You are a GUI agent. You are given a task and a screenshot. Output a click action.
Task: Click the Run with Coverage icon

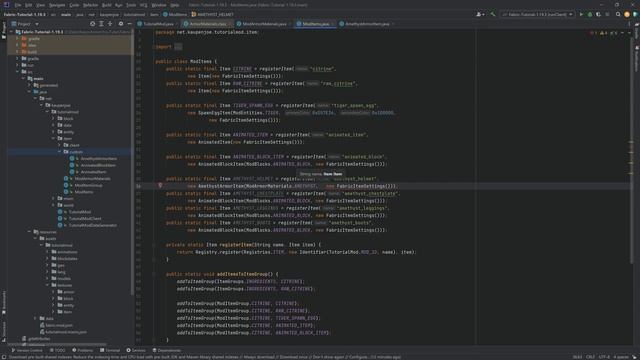[x=598, y=14]
